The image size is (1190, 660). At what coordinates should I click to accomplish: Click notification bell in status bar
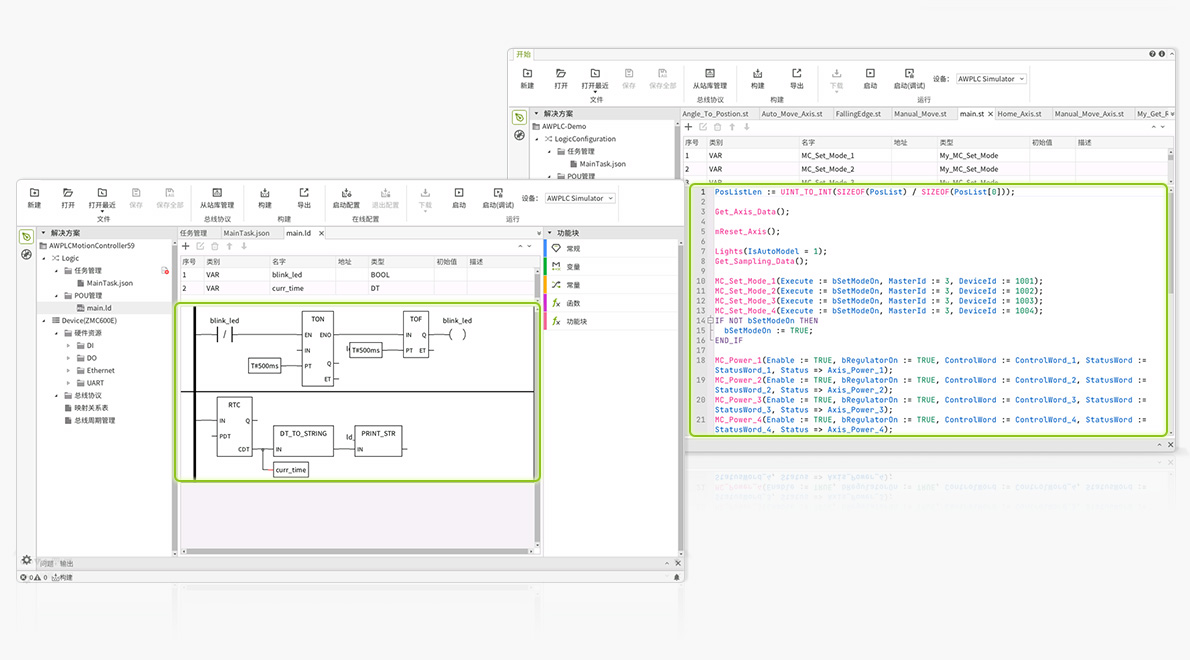click(x=677, y=577)
